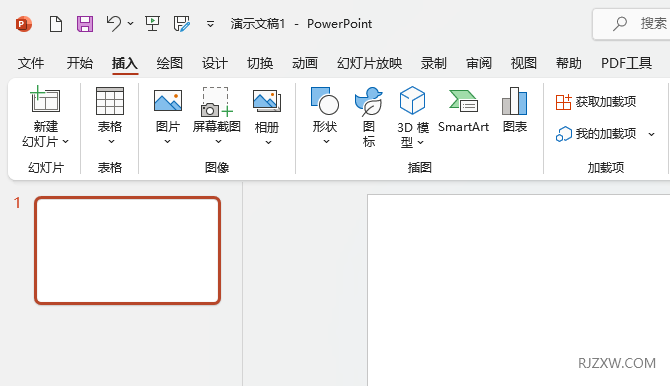This screenshot has width=670, height=386.
Task: Insert a chart with 图表 icon
Action: coord(514,101)
